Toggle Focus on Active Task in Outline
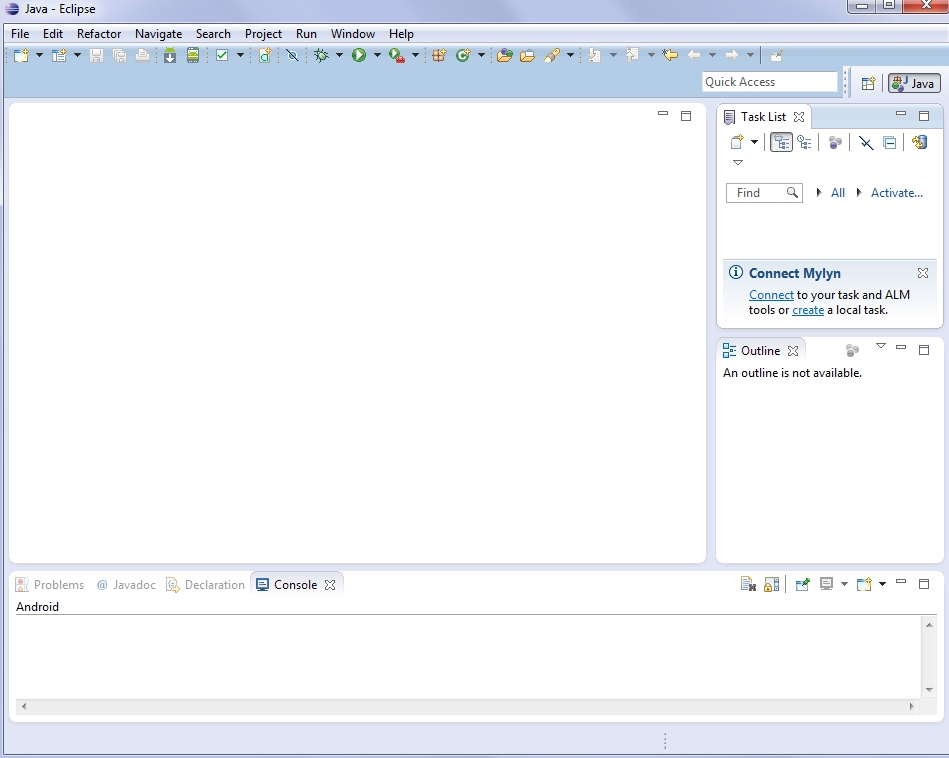Viewport: 949px width, 758px height. (852, 351)
